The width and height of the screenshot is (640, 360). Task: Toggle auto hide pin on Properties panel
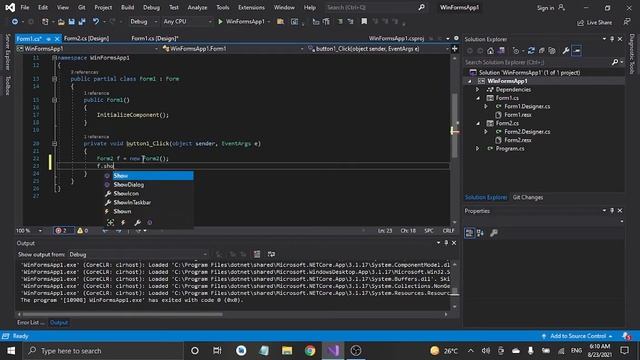click(612, 211)
